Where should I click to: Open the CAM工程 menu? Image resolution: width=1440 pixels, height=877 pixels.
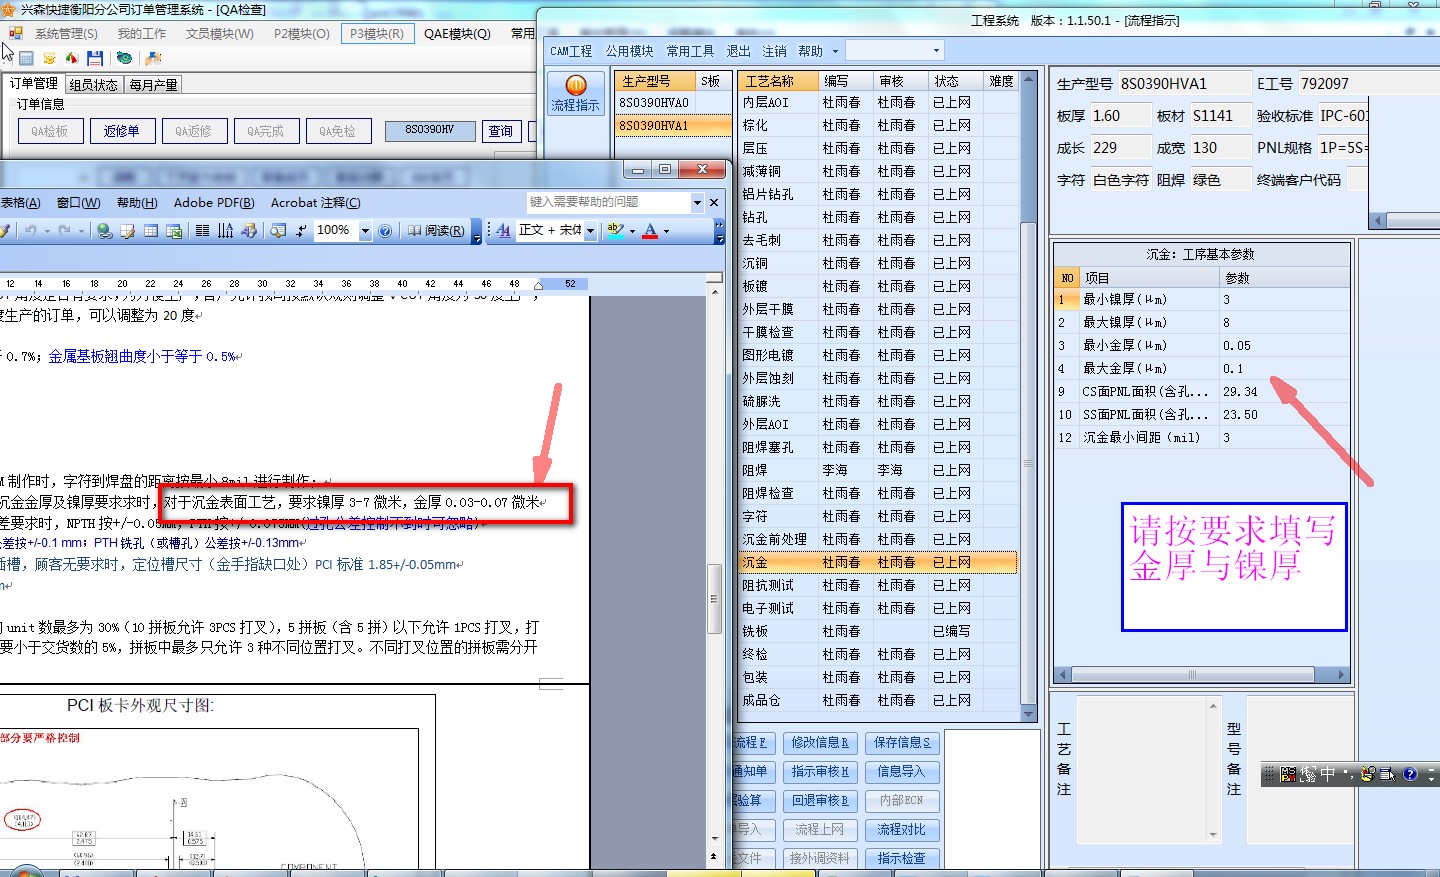point(571,51)
